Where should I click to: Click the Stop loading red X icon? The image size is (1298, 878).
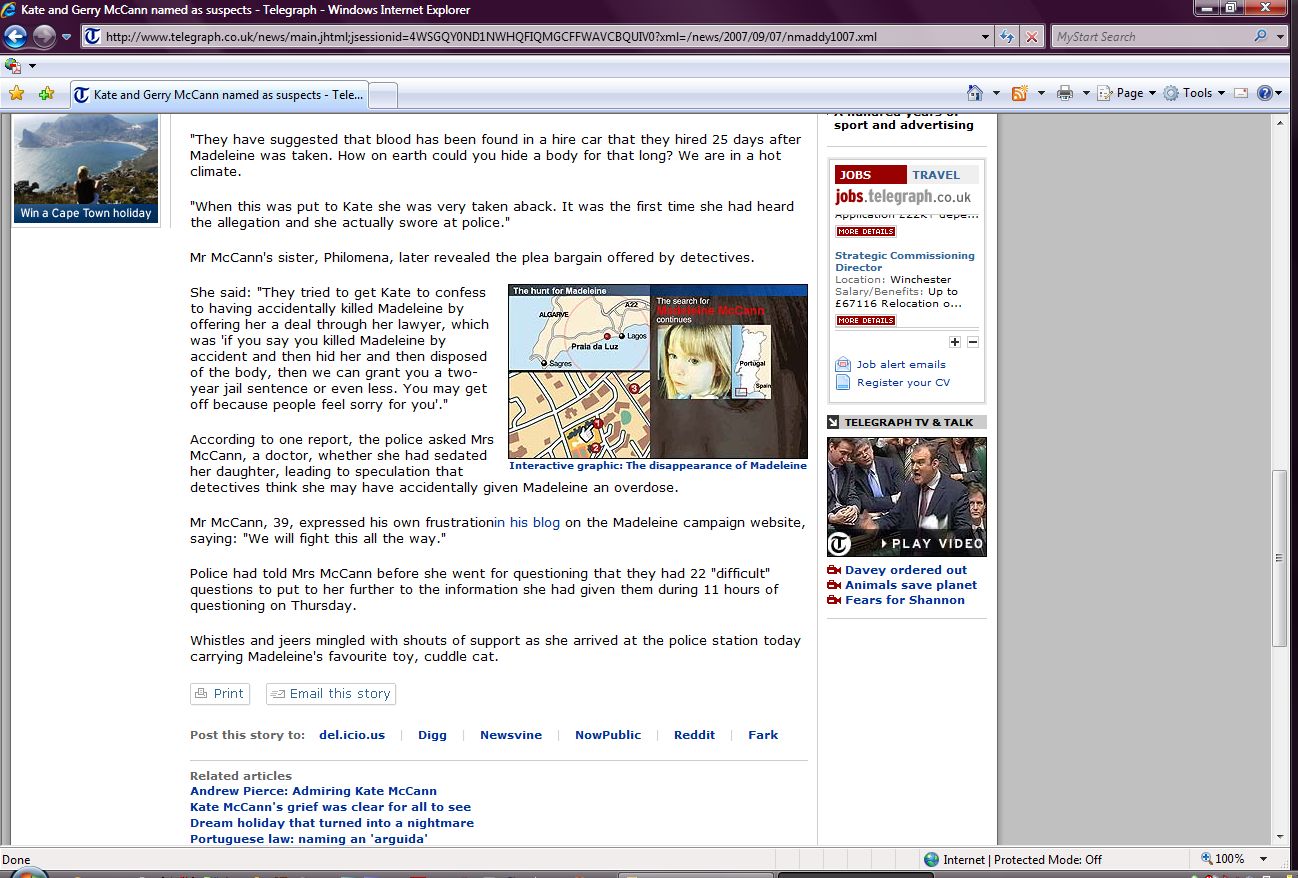[x=1032, y=37]
